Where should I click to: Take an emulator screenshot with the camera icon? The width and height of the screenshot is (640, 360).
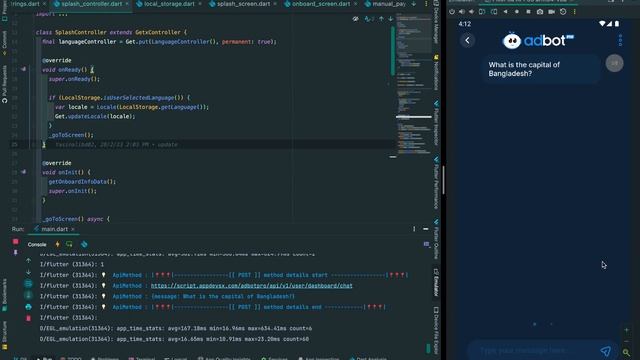(540, 12)
